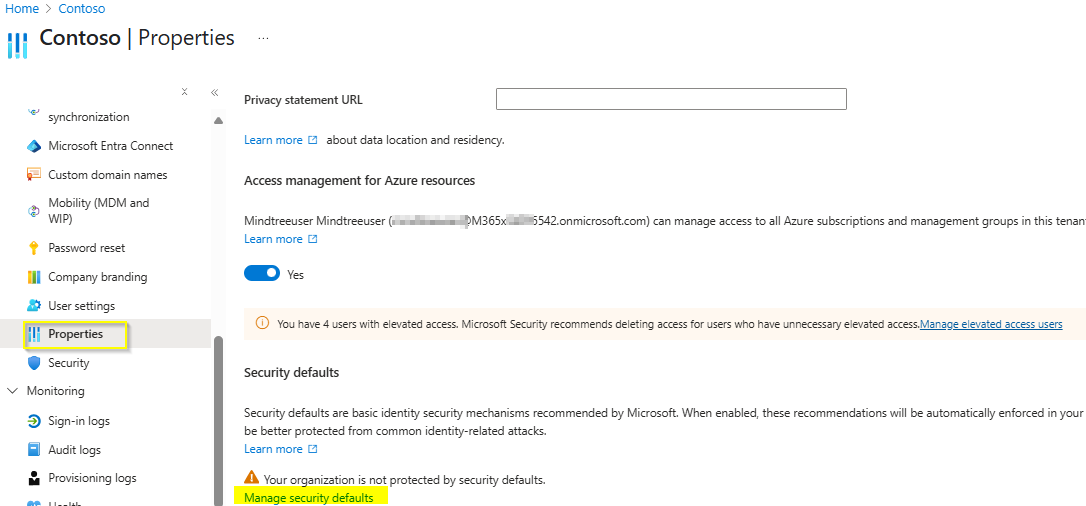Screen dimensions: 1086x506
Task: Click the Privacy statement URL label
Action: coord(303,100)
